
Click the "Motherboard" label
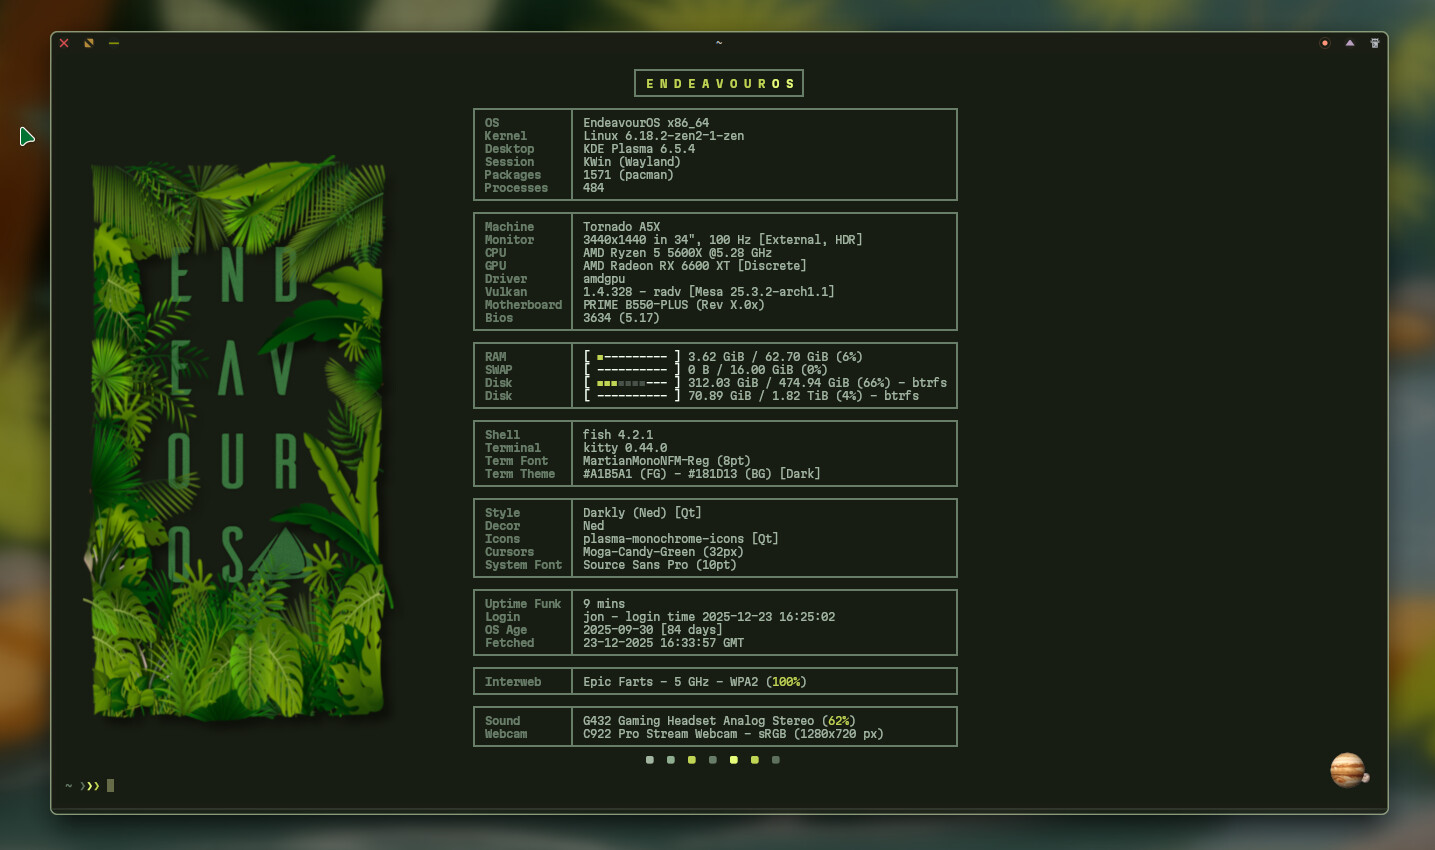coord(523,305)
